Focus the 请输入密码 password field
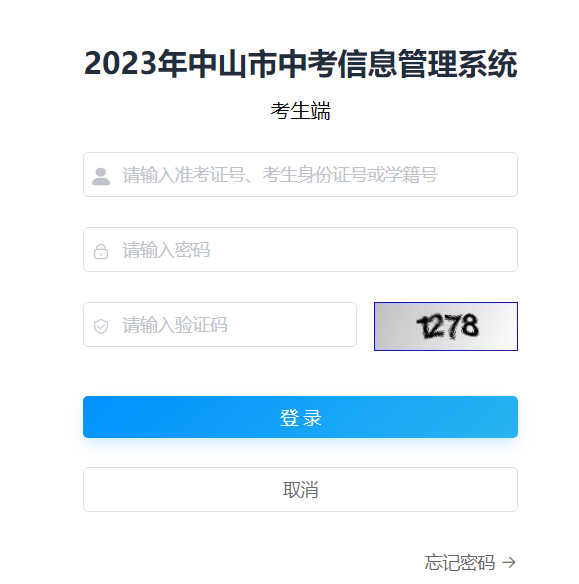Screen dimensions: 579x584 300,250
